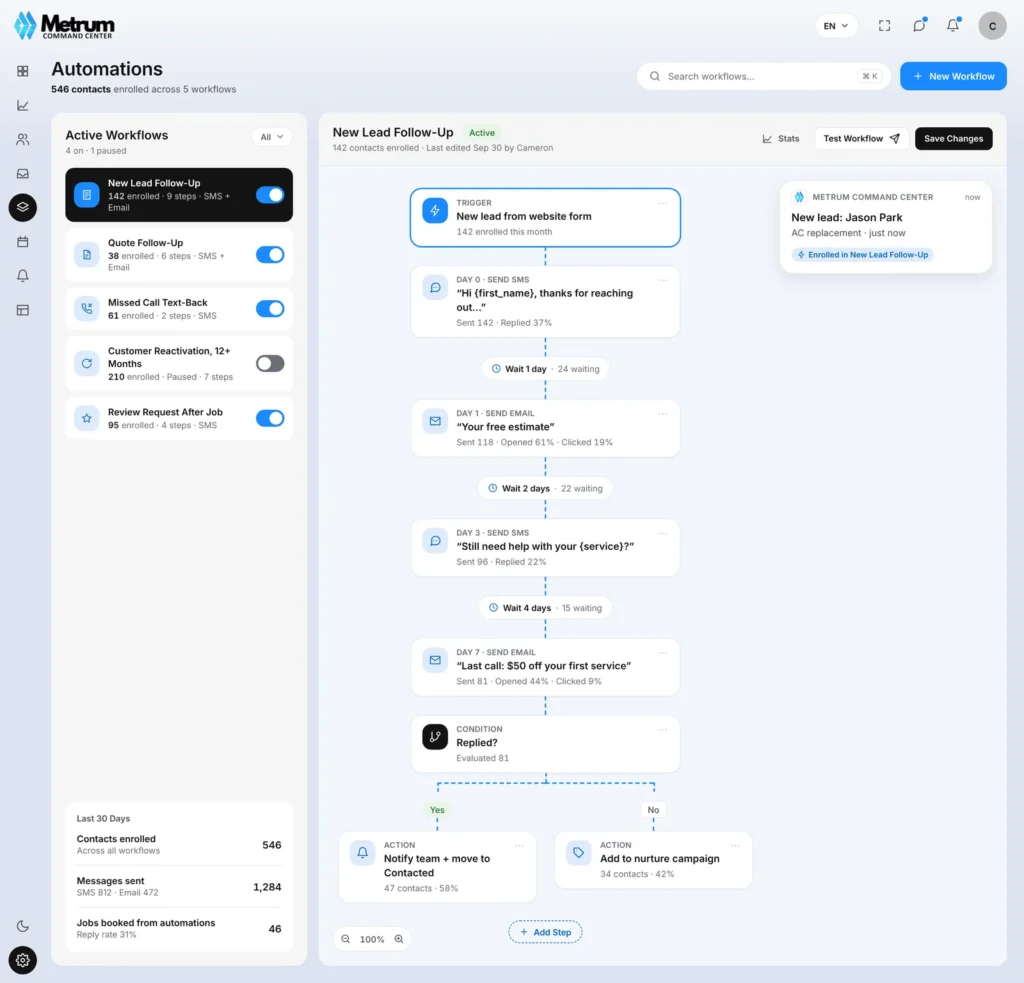Click Enrolled in New Lead Follow-Up tag

point(862,255)
